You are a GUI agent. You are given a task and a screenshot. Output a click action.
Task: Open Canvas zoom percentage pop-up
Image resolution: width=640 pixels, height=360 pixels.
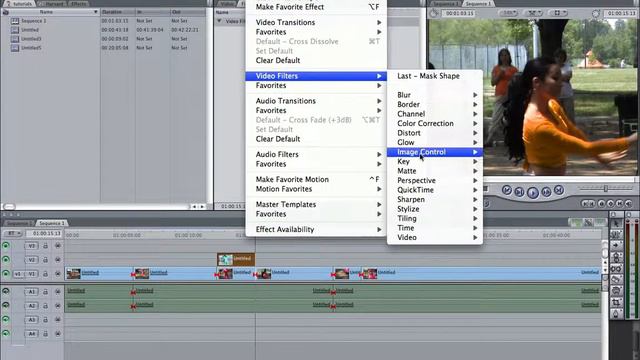point(508,13)
